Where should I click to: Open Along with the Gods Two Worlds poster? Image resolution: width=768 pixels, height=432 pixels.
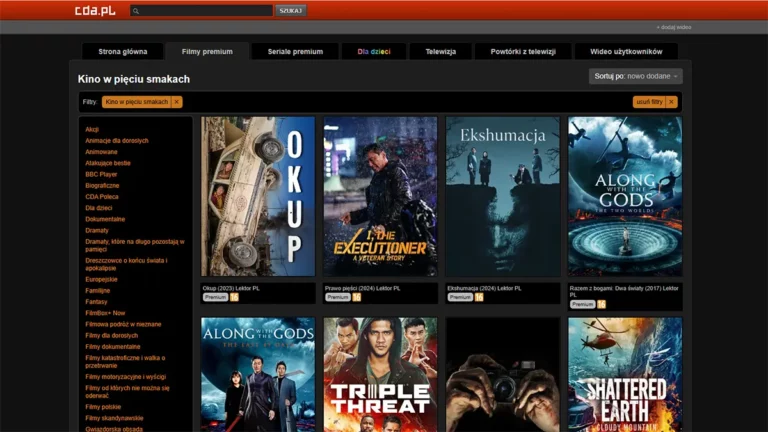tap(625, 196)
